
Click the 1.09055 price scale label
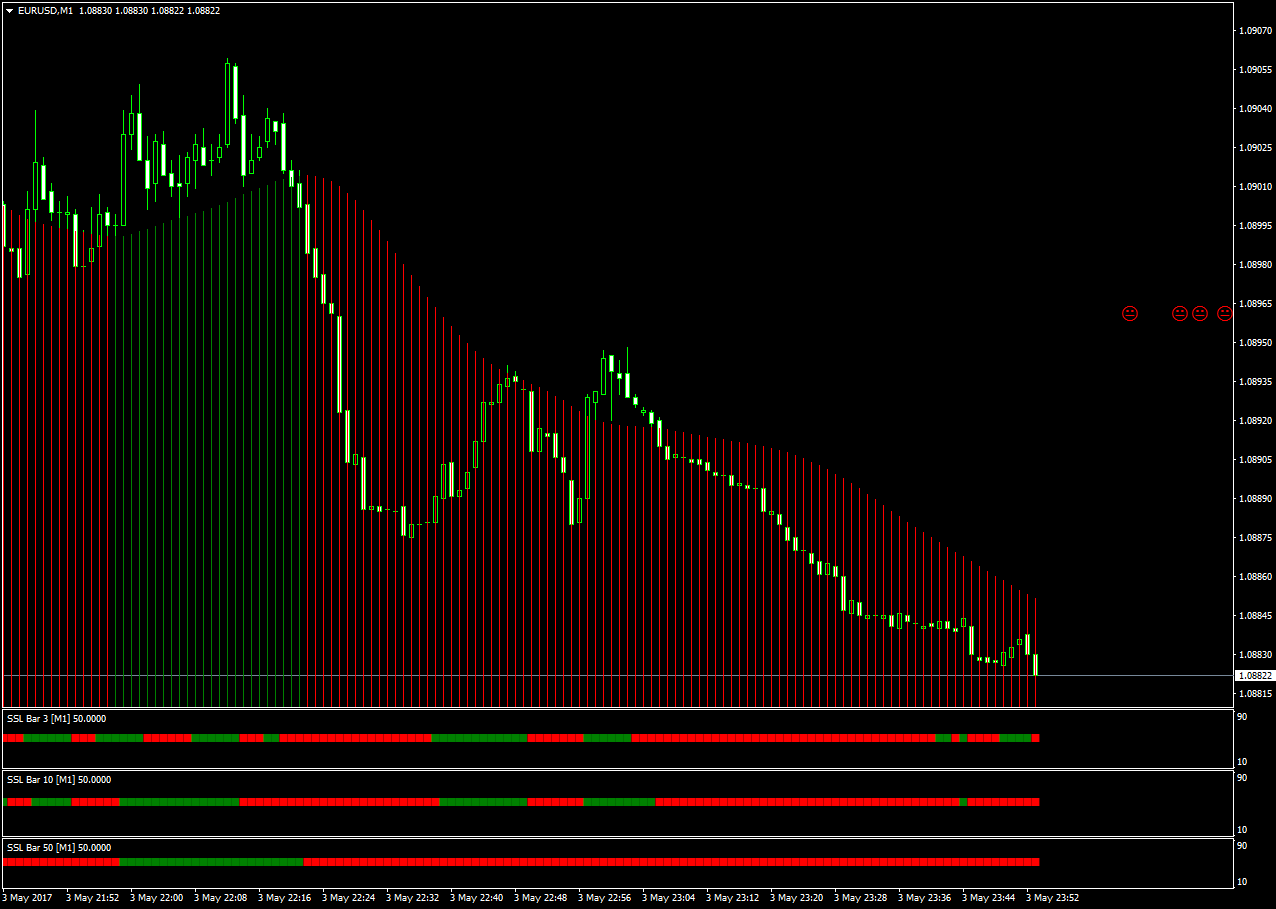coord(1255,70)
